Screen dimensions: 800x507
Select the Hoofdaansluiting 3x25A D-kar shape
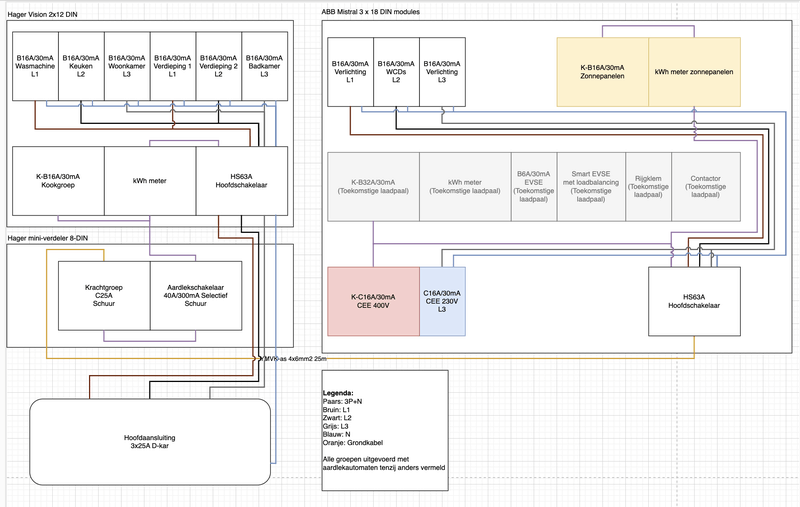click(150, 442)
